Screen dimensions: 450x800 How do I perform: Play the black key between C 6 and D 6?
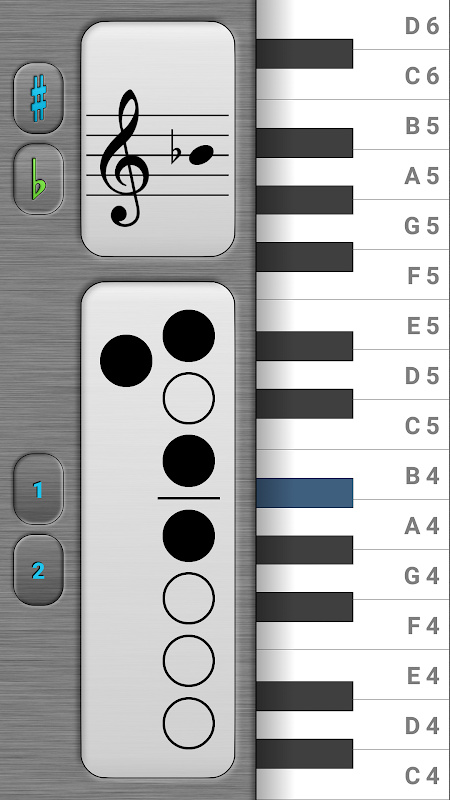click(x=305, y=54)
